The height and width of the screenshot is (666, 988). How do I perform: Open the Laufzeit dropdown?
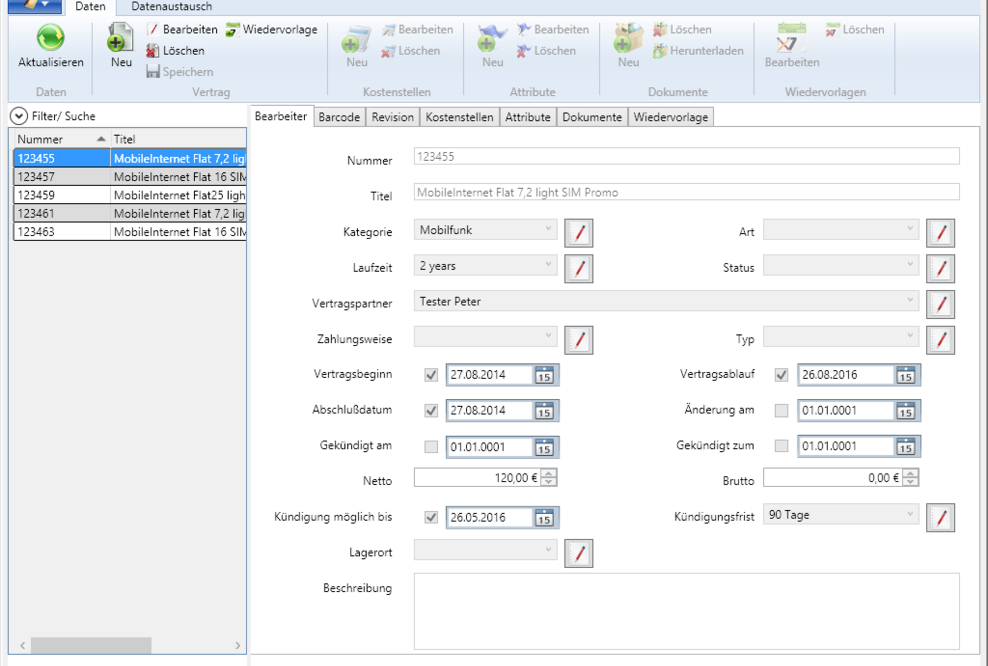coord(485,267)
